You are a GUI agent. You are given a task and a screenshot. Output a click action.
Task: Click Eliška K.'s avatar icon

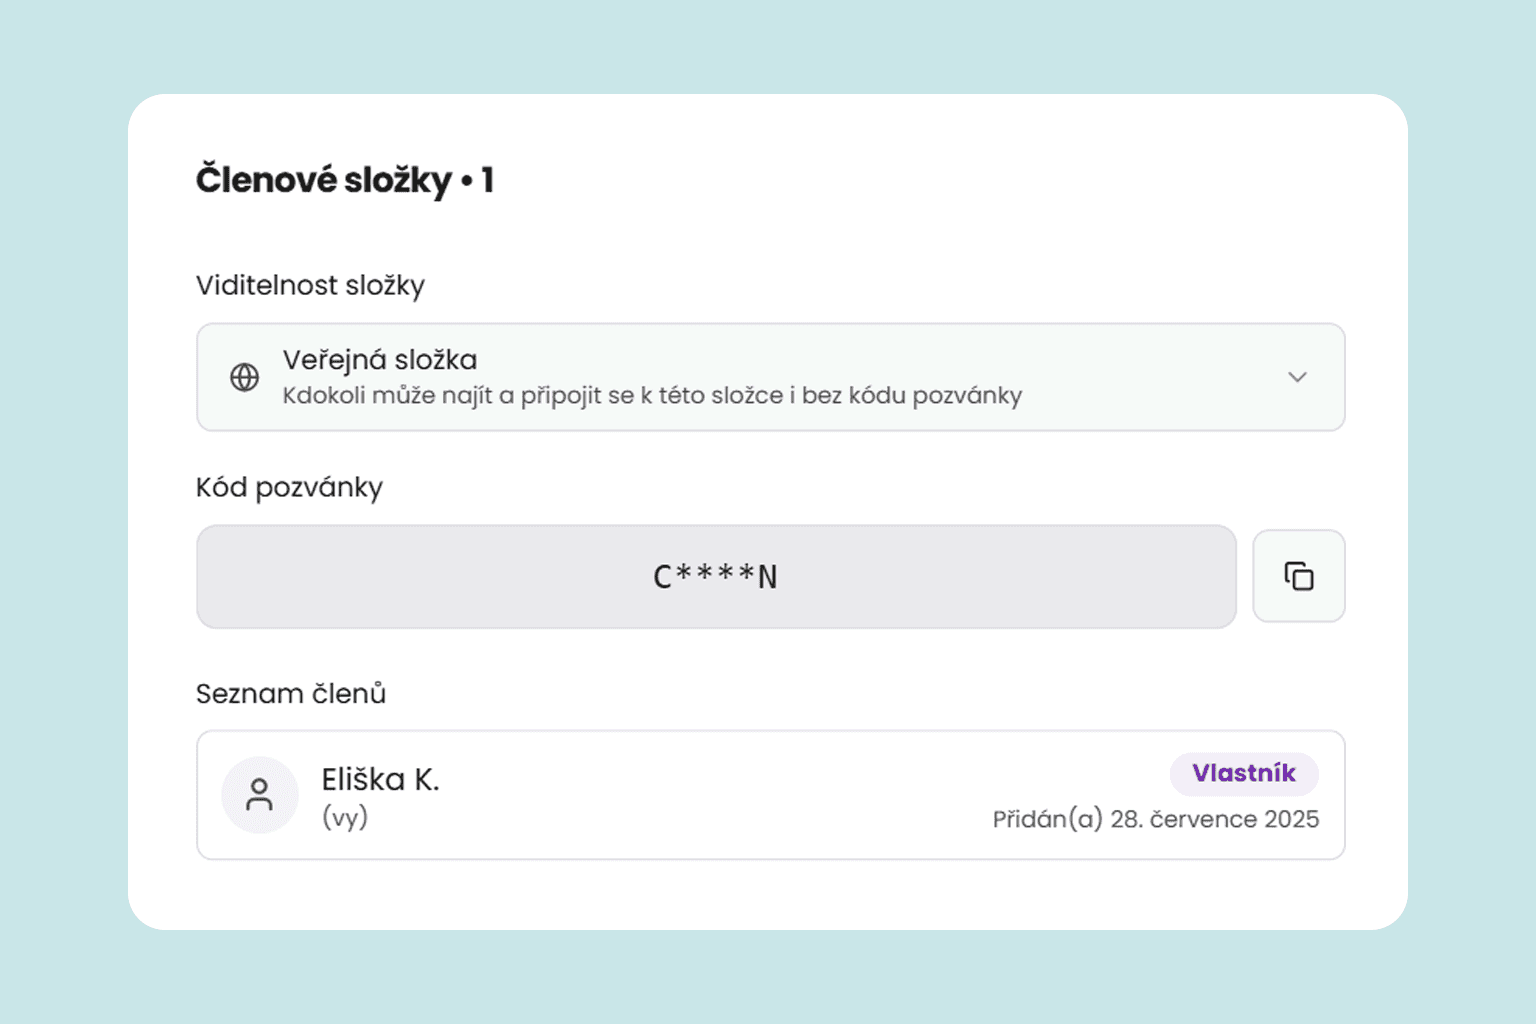260,795
